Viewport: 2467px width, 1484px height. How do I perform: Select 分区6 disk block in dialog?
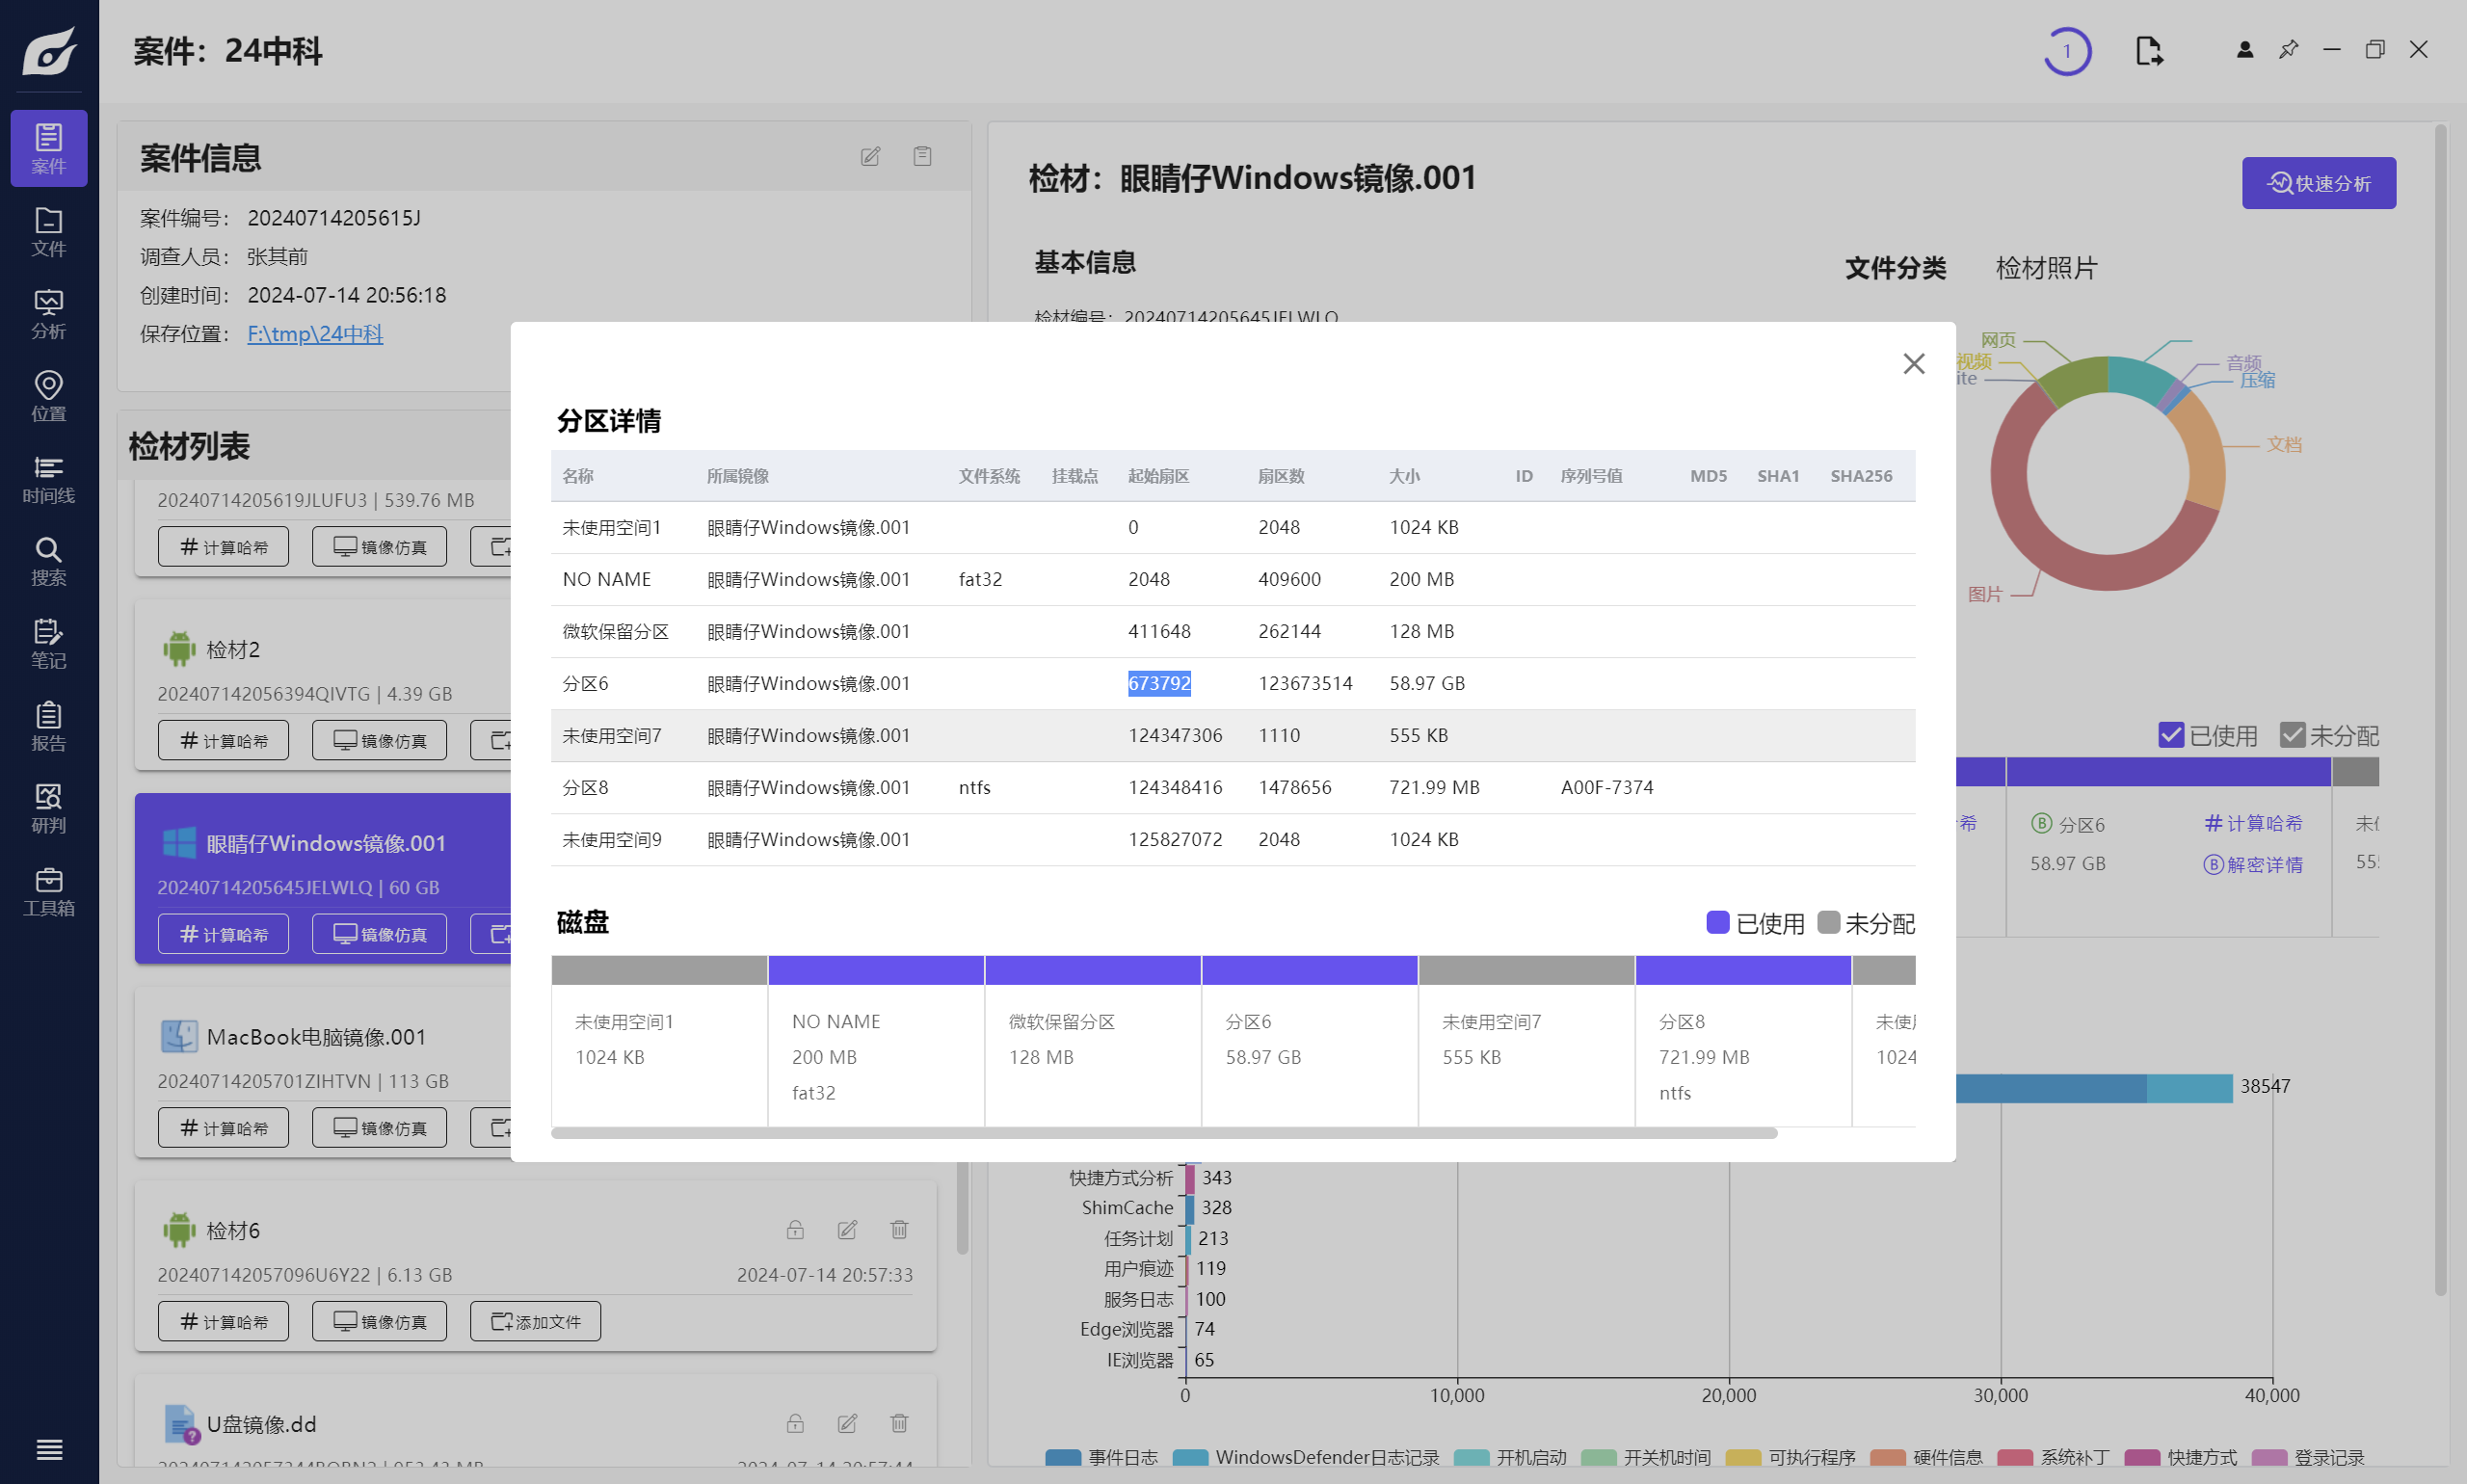1309,1041
